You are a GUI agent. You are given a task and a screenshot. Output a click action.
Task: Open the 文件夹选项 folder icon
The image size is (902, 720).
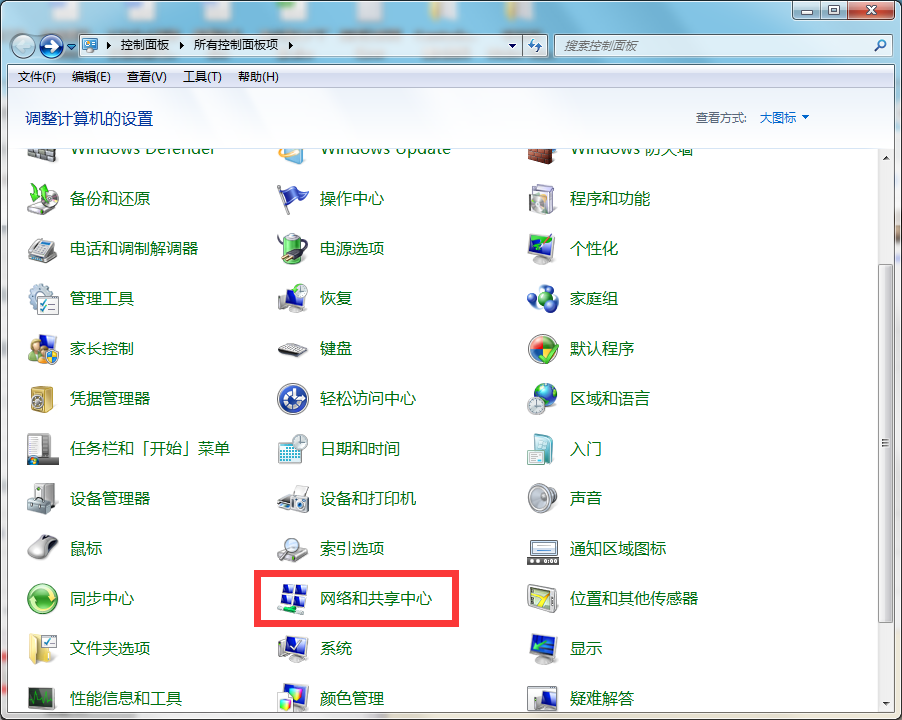coord(43,649)
